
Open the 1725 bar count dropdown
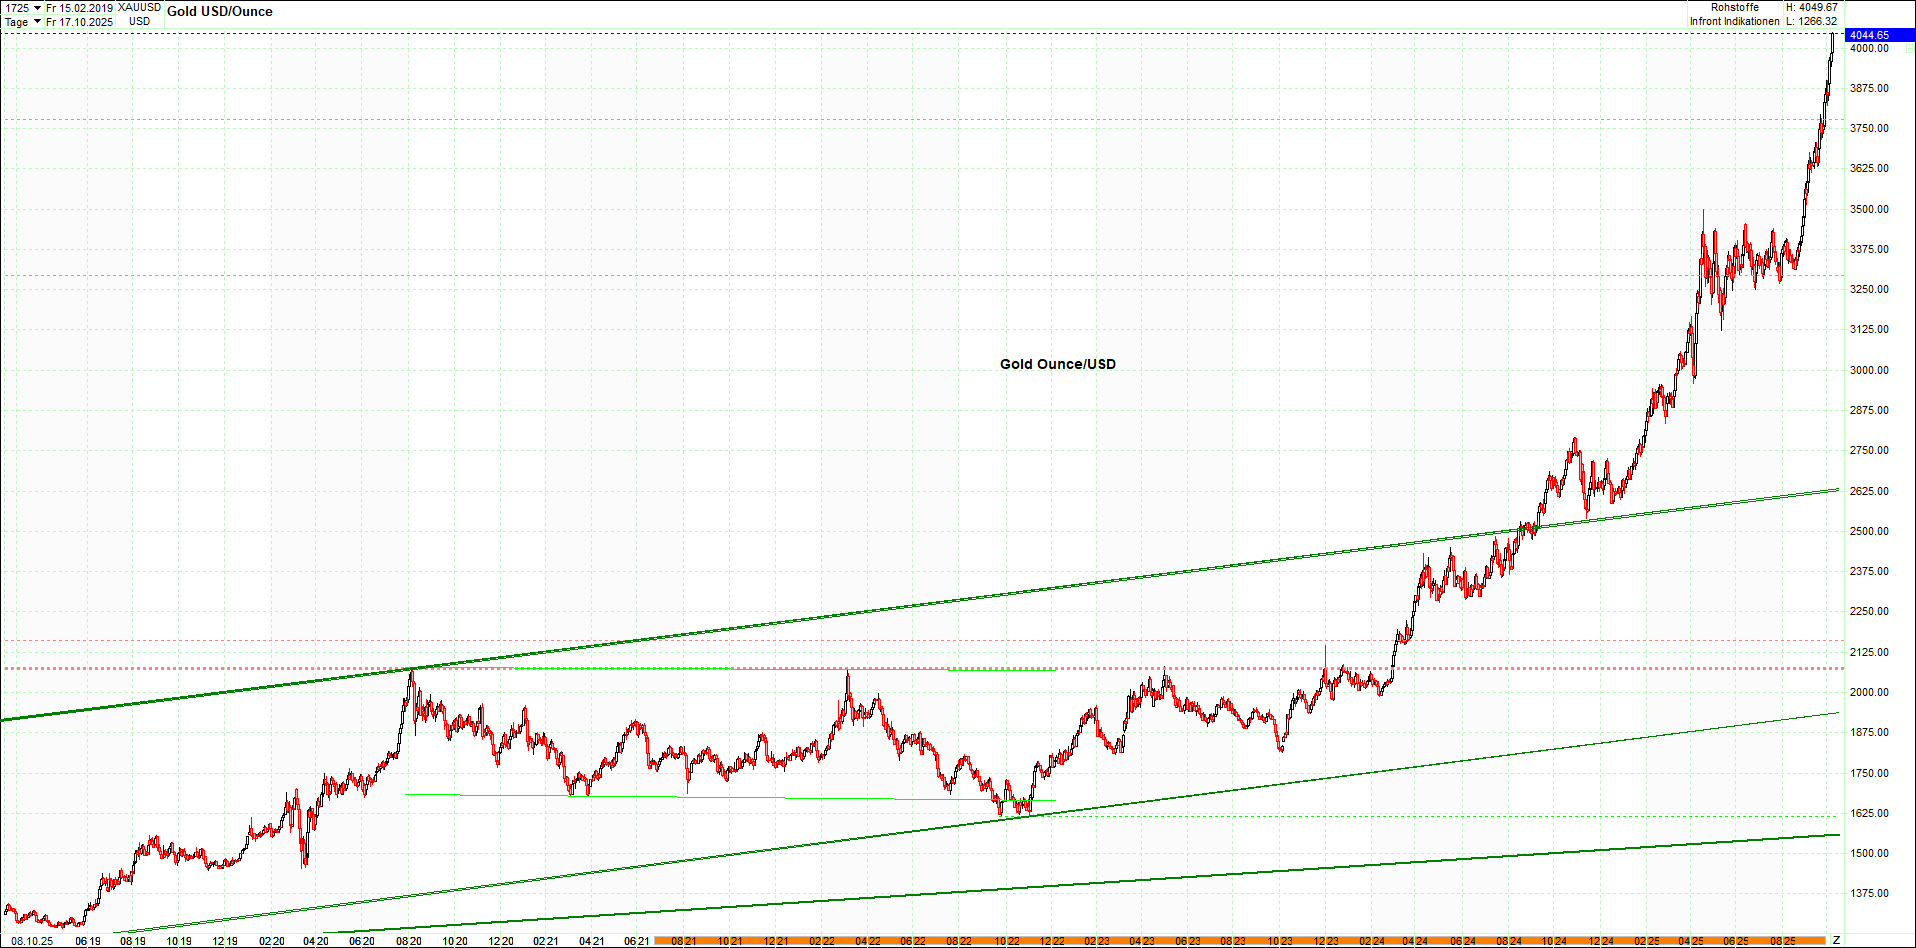tap(37, 8)
